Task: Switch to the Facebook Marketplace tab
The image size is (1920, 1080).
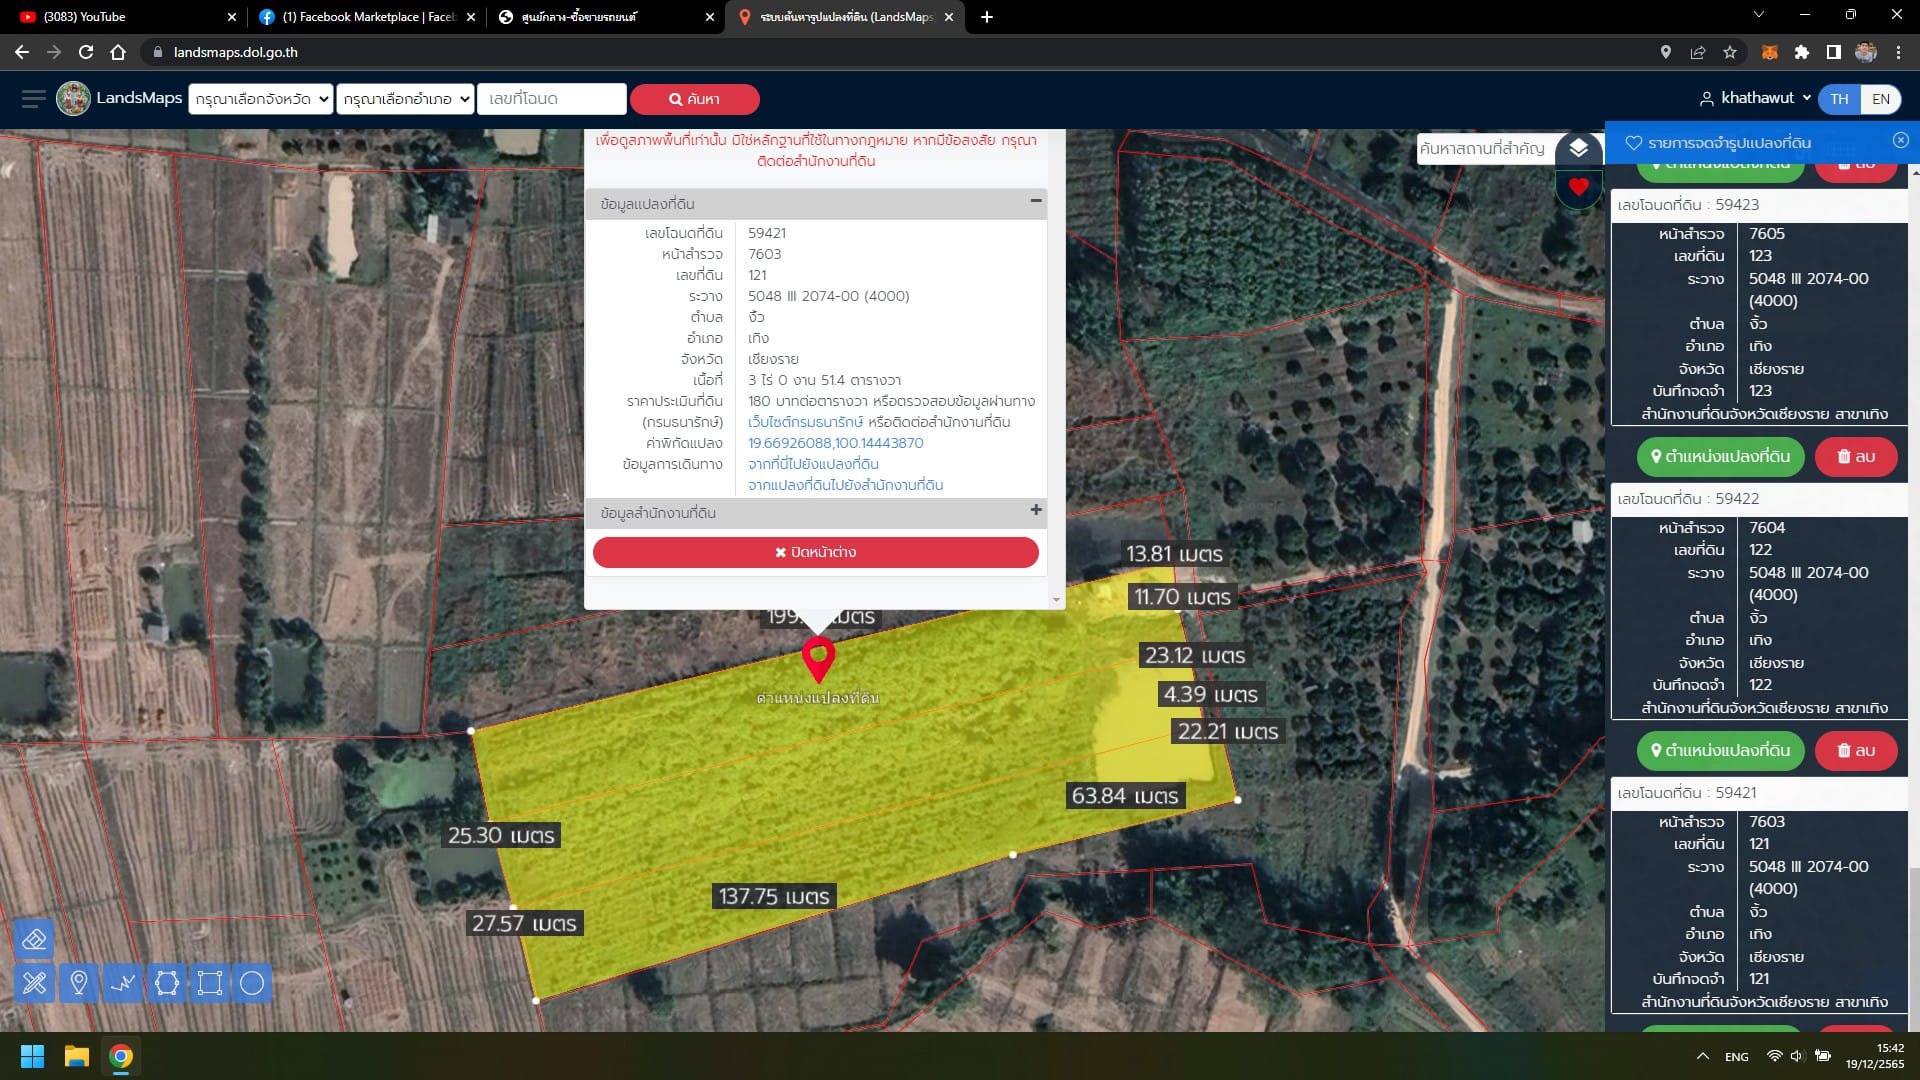Action: [x=366, y=17]
